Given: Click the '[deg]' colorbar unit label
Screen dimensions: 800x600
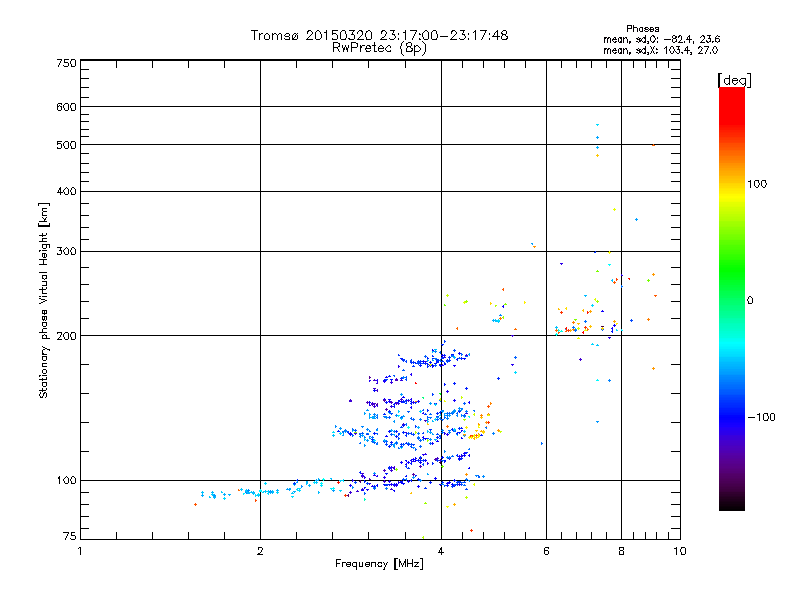Looking at the screenshot, I should [x=734, y=80].
